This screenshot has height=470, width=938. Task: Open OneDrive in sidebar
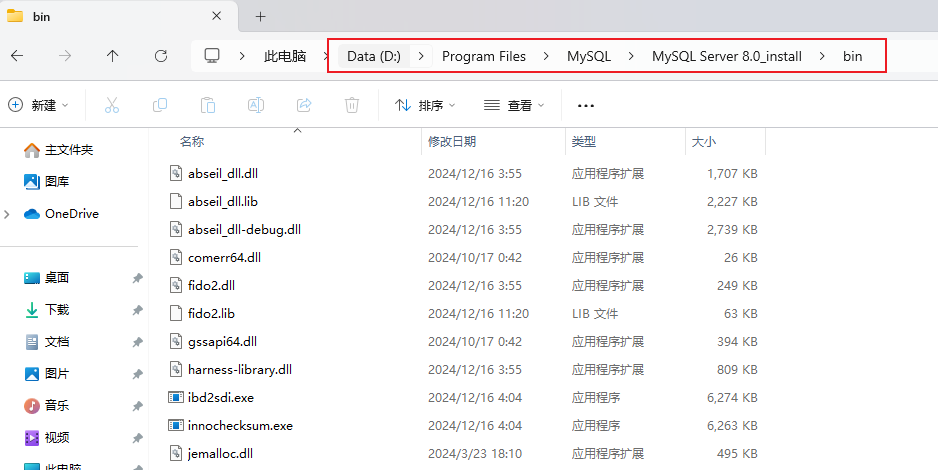60,213
